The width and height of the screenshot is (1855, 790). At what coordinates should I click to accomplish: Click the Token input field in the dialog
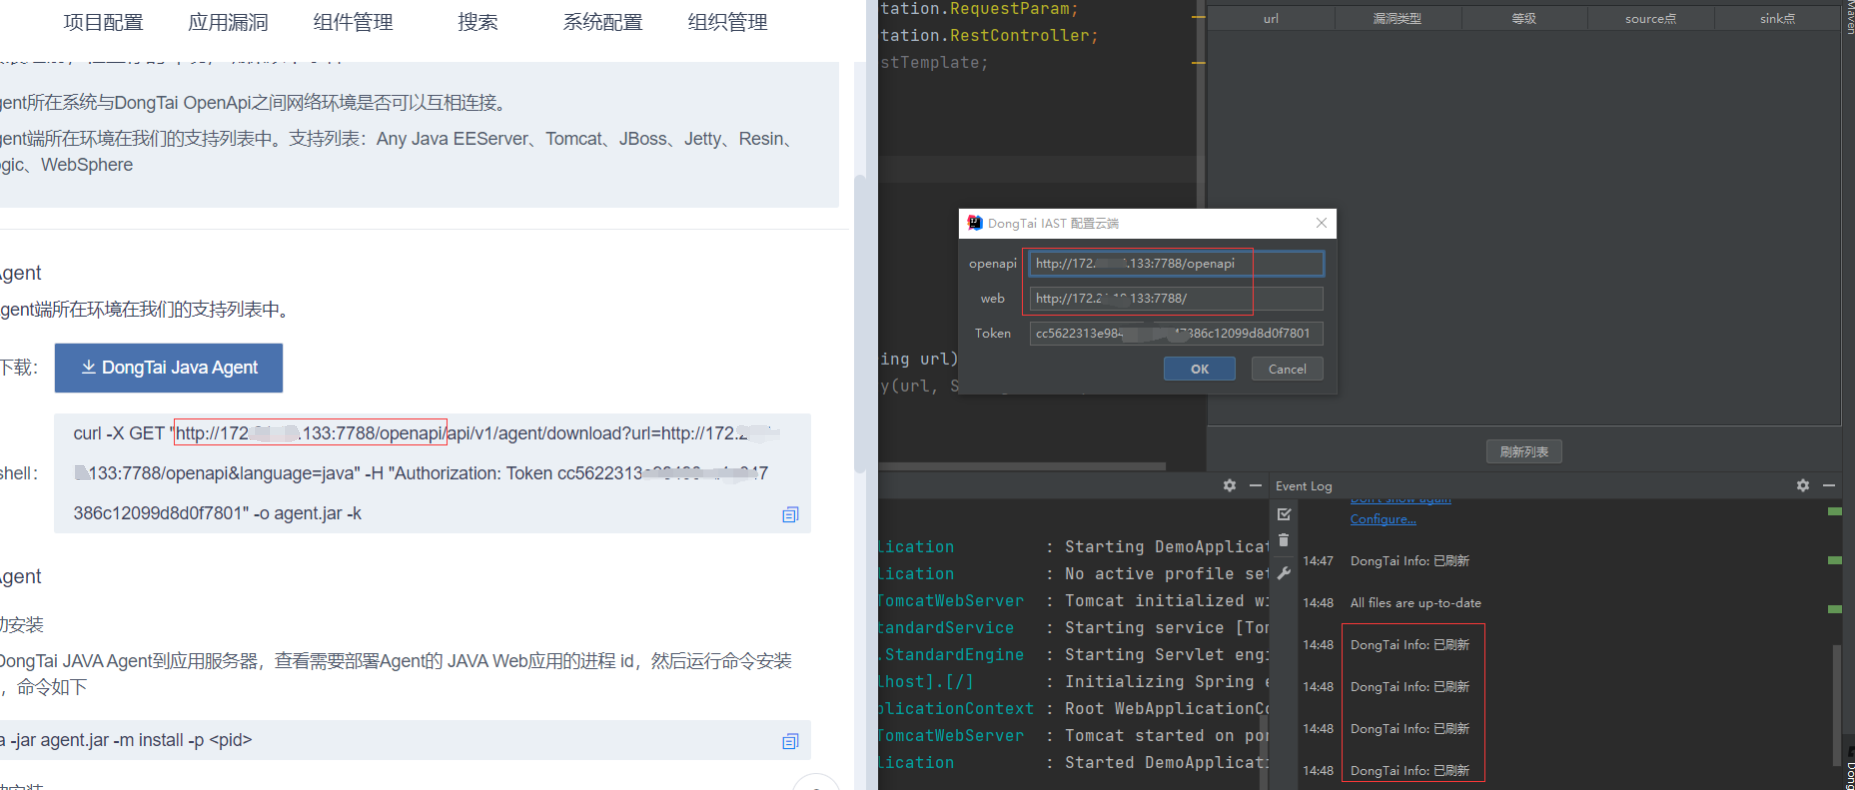click(x=1176, y=333)
